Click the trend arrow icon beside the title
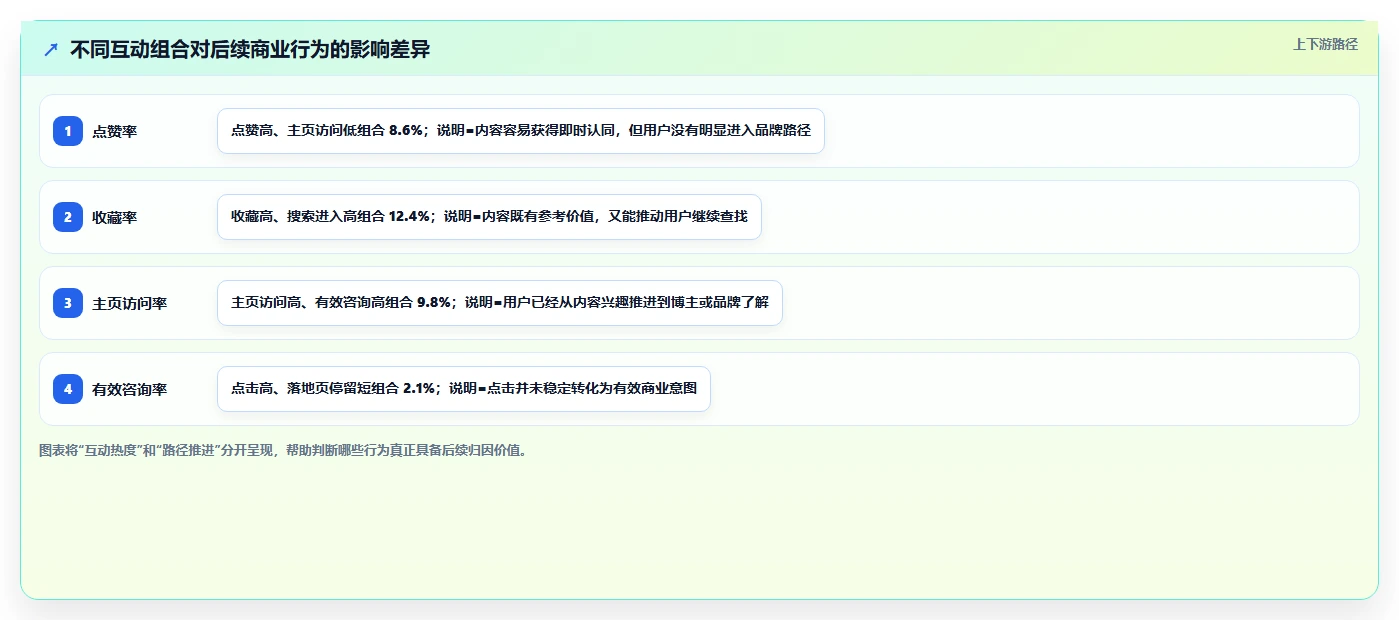The height and width of the screenshot is (620, 1399). (x=51, y=49)
